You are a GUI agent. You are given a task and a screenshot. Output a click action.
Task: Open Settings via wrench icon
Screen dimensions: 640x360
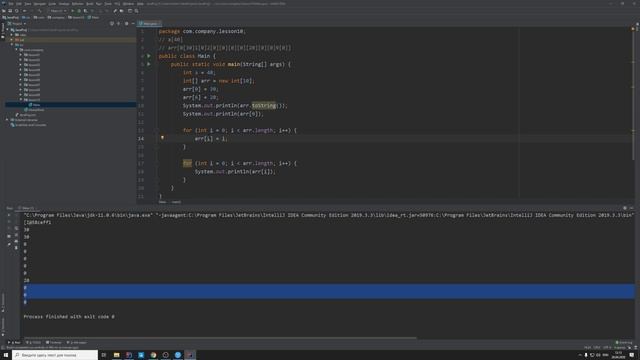point(115,11)
